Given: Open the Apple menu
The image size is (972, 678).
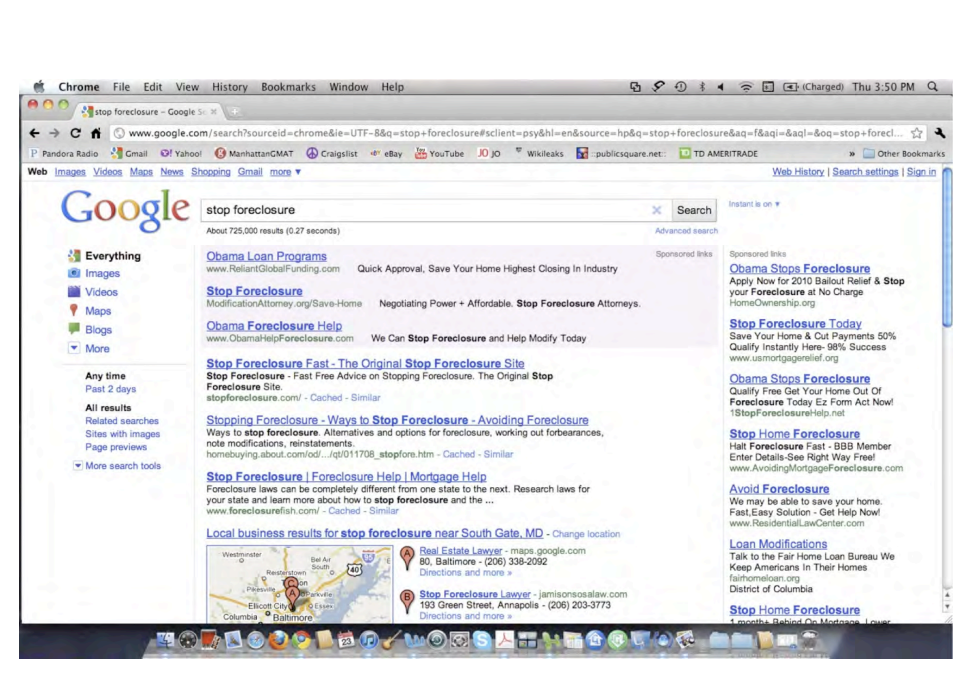Looking at the screenshot, I should pos(39,87).
